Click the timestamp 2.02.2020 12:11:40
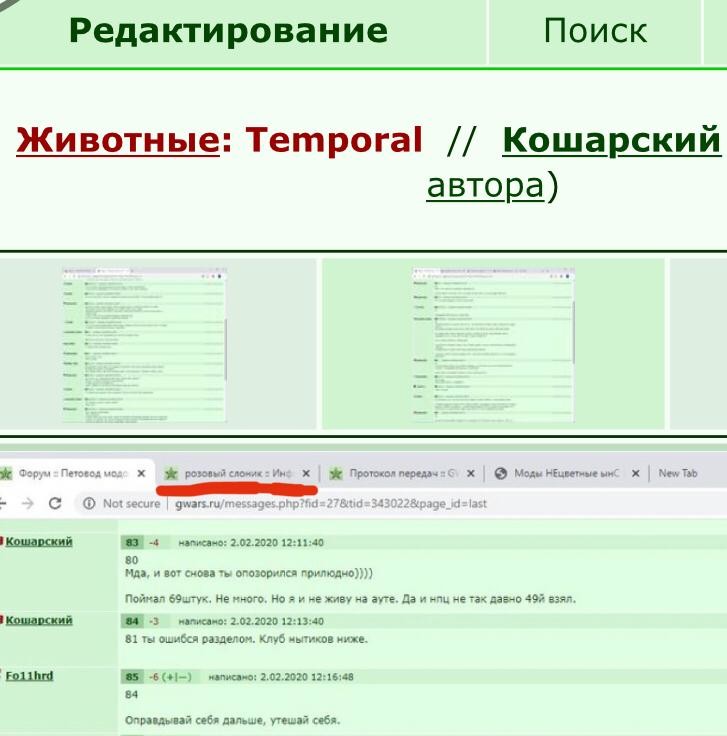The width and height of the screenshot is (727, 736). [x=277, y=543]
